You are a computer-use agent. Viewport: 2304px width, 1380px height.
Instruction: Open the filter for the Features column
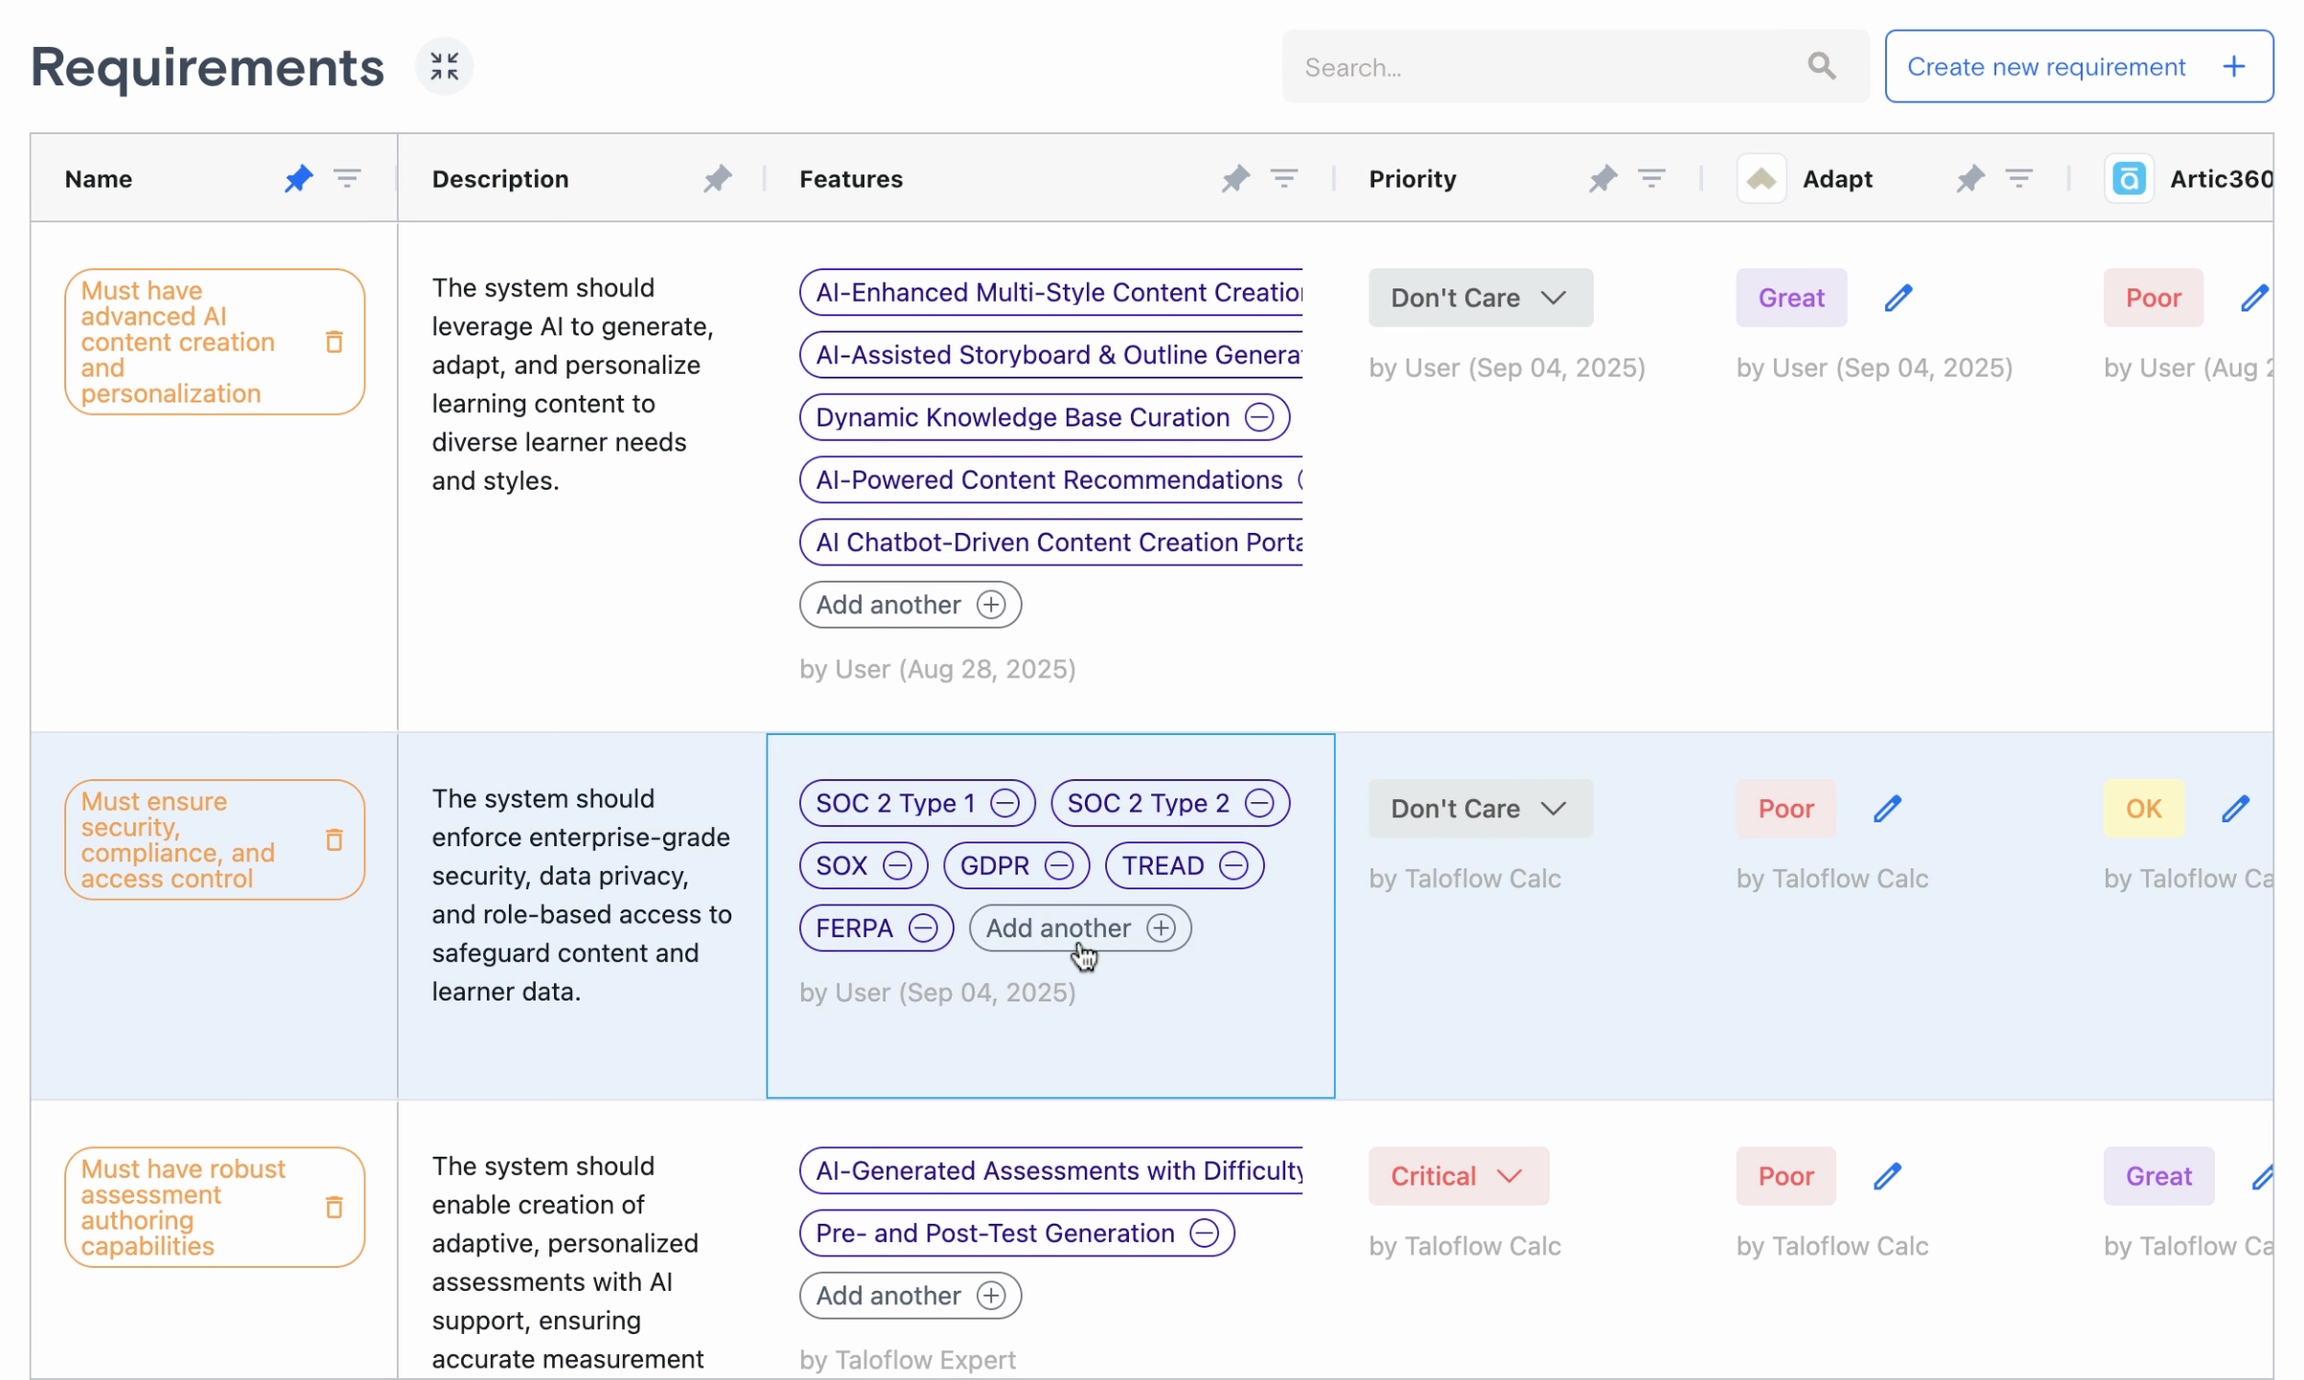pyautogui.click(x=1284, y=178)
